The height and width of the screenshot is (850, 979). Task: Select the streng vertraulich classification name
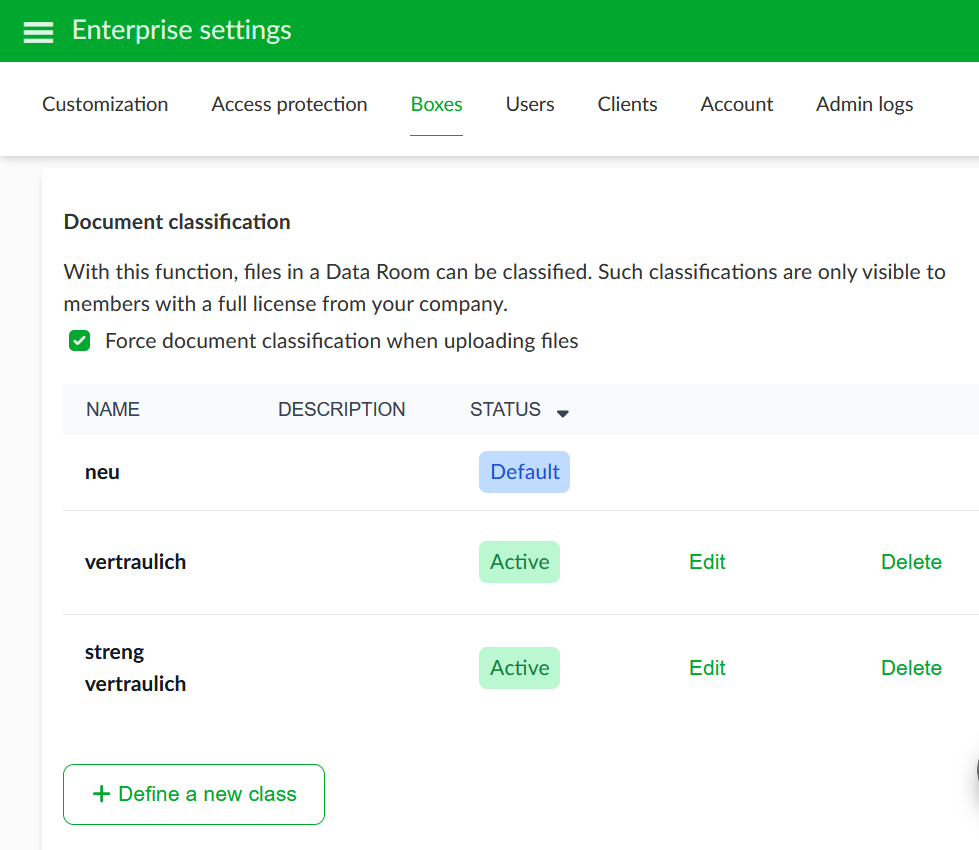click(135, 668)
